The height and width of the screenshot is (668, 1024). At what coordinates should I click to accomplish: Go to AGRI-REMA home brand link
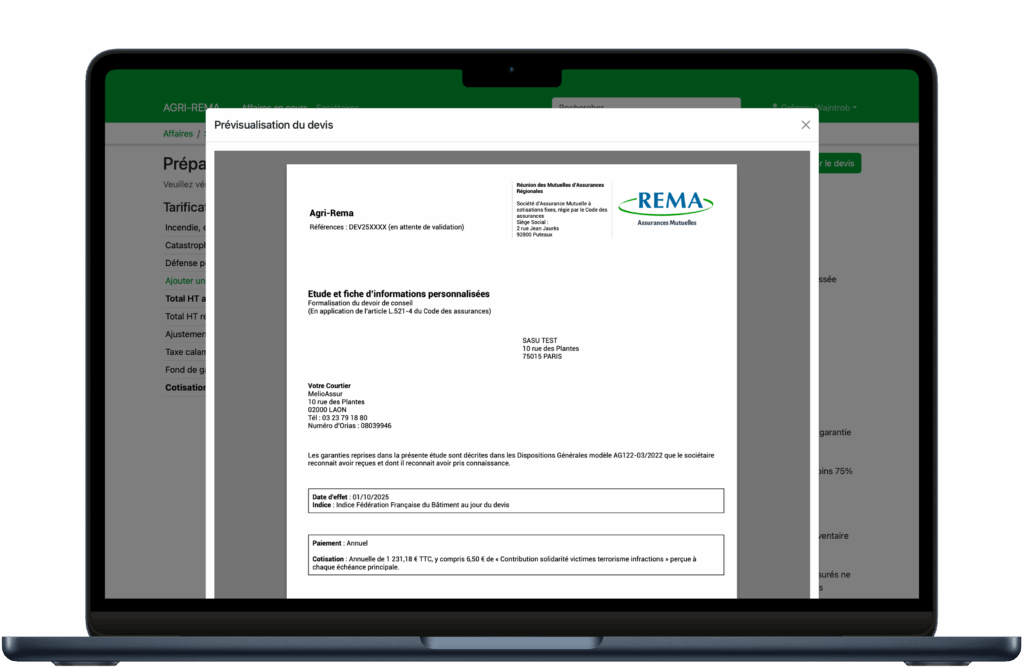point(192,107)
